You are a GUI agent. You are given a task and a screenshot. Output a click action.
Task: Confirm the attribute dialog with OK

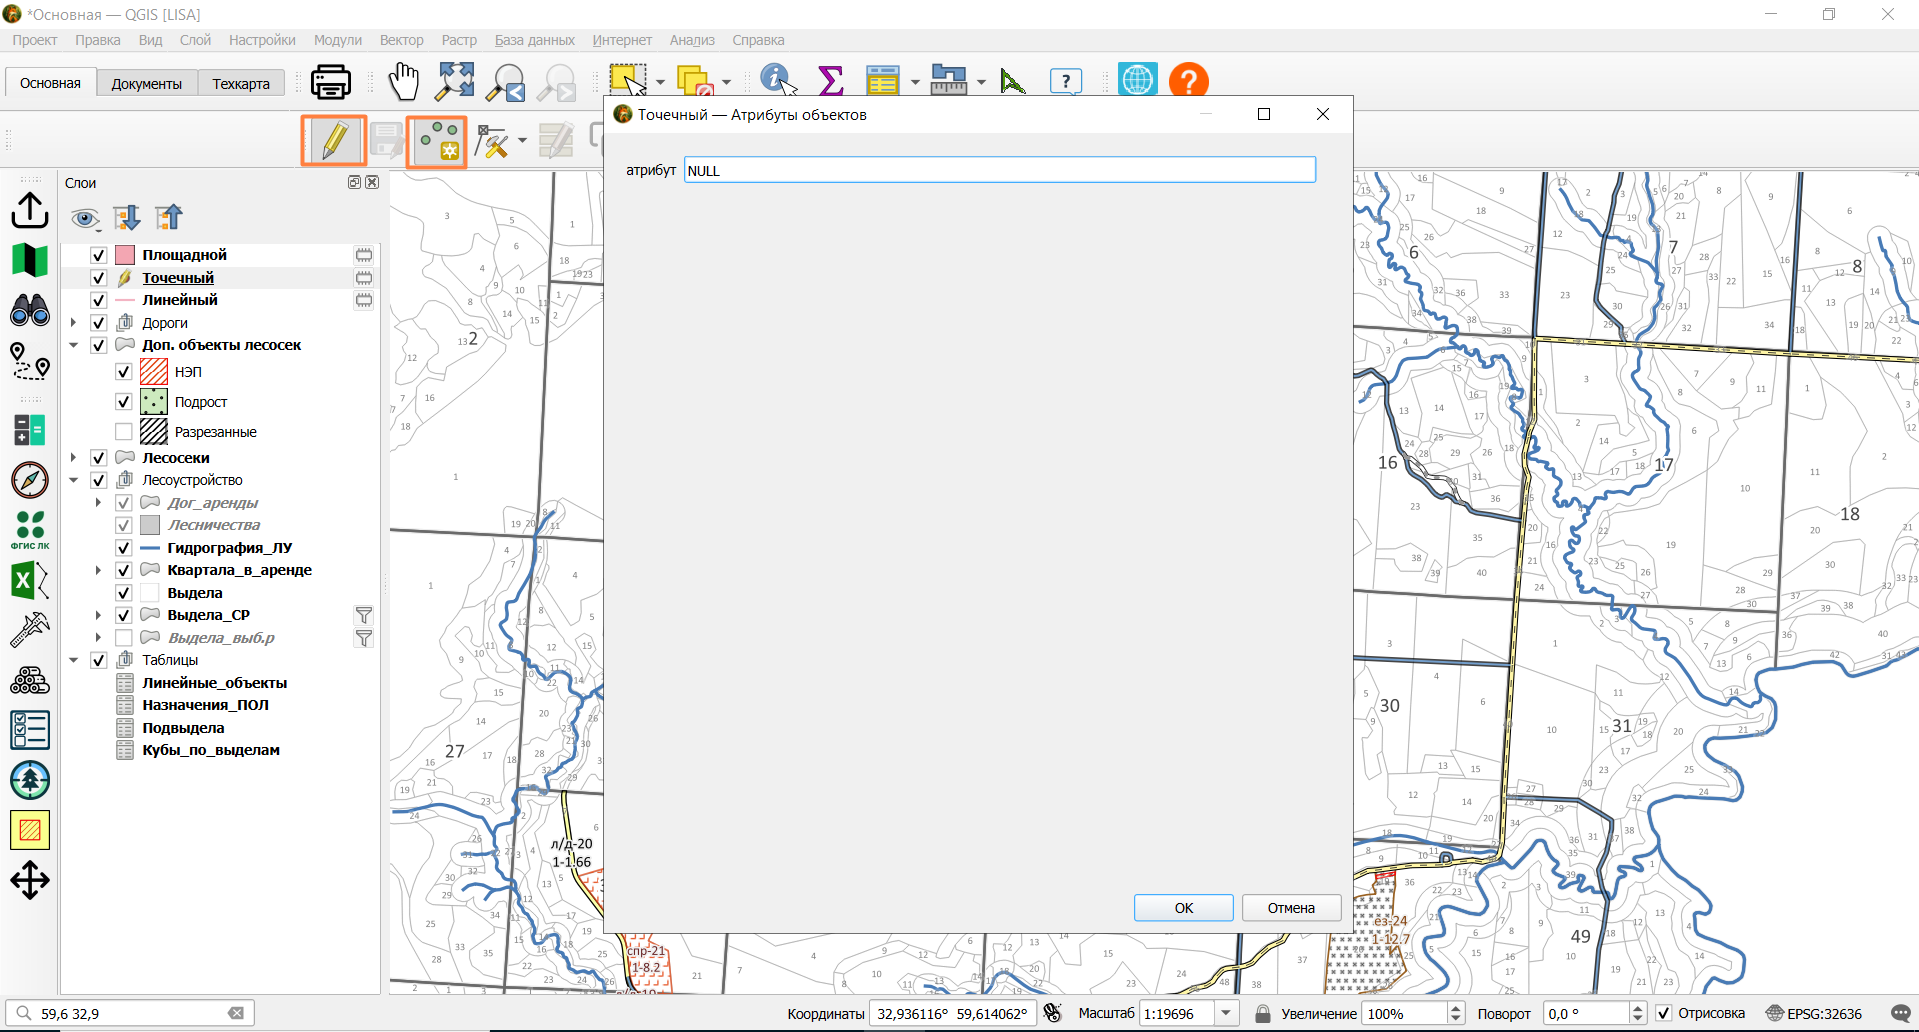[x=1184, y=908]
